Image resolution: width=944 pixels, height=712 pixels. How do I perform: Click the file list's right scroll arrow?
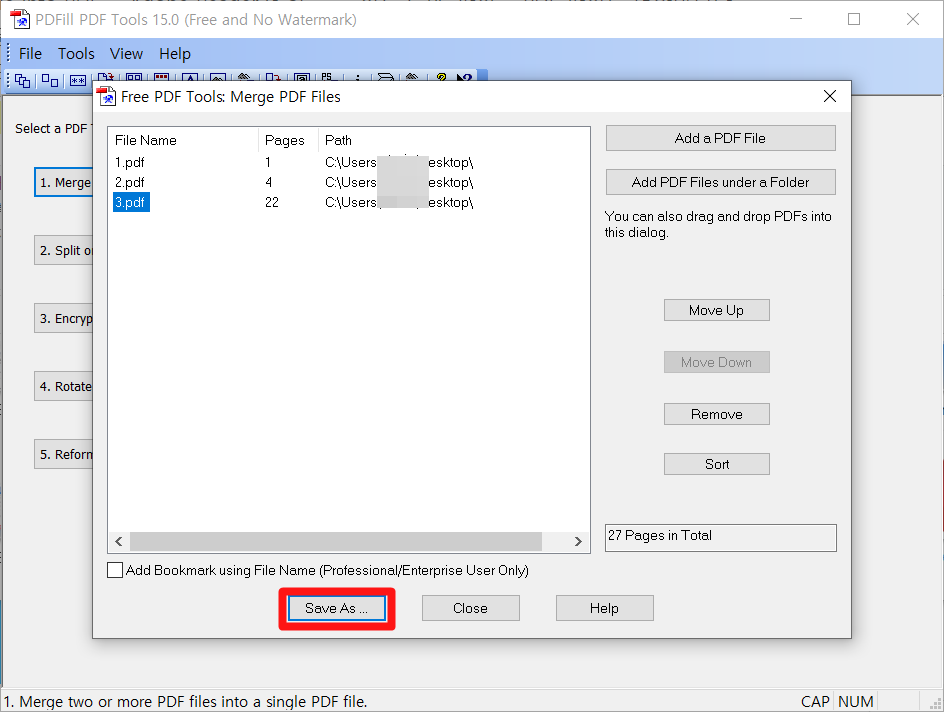click(578, 541)
